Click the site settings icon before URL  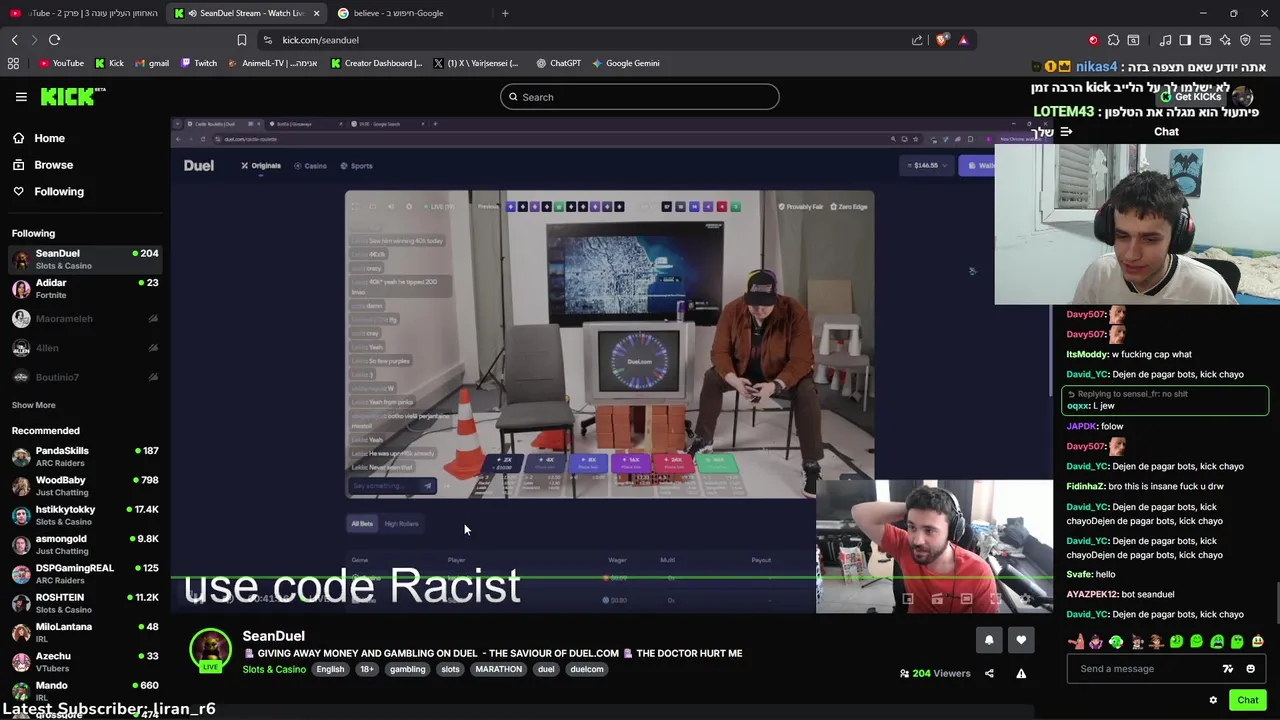tap(267, 40)
